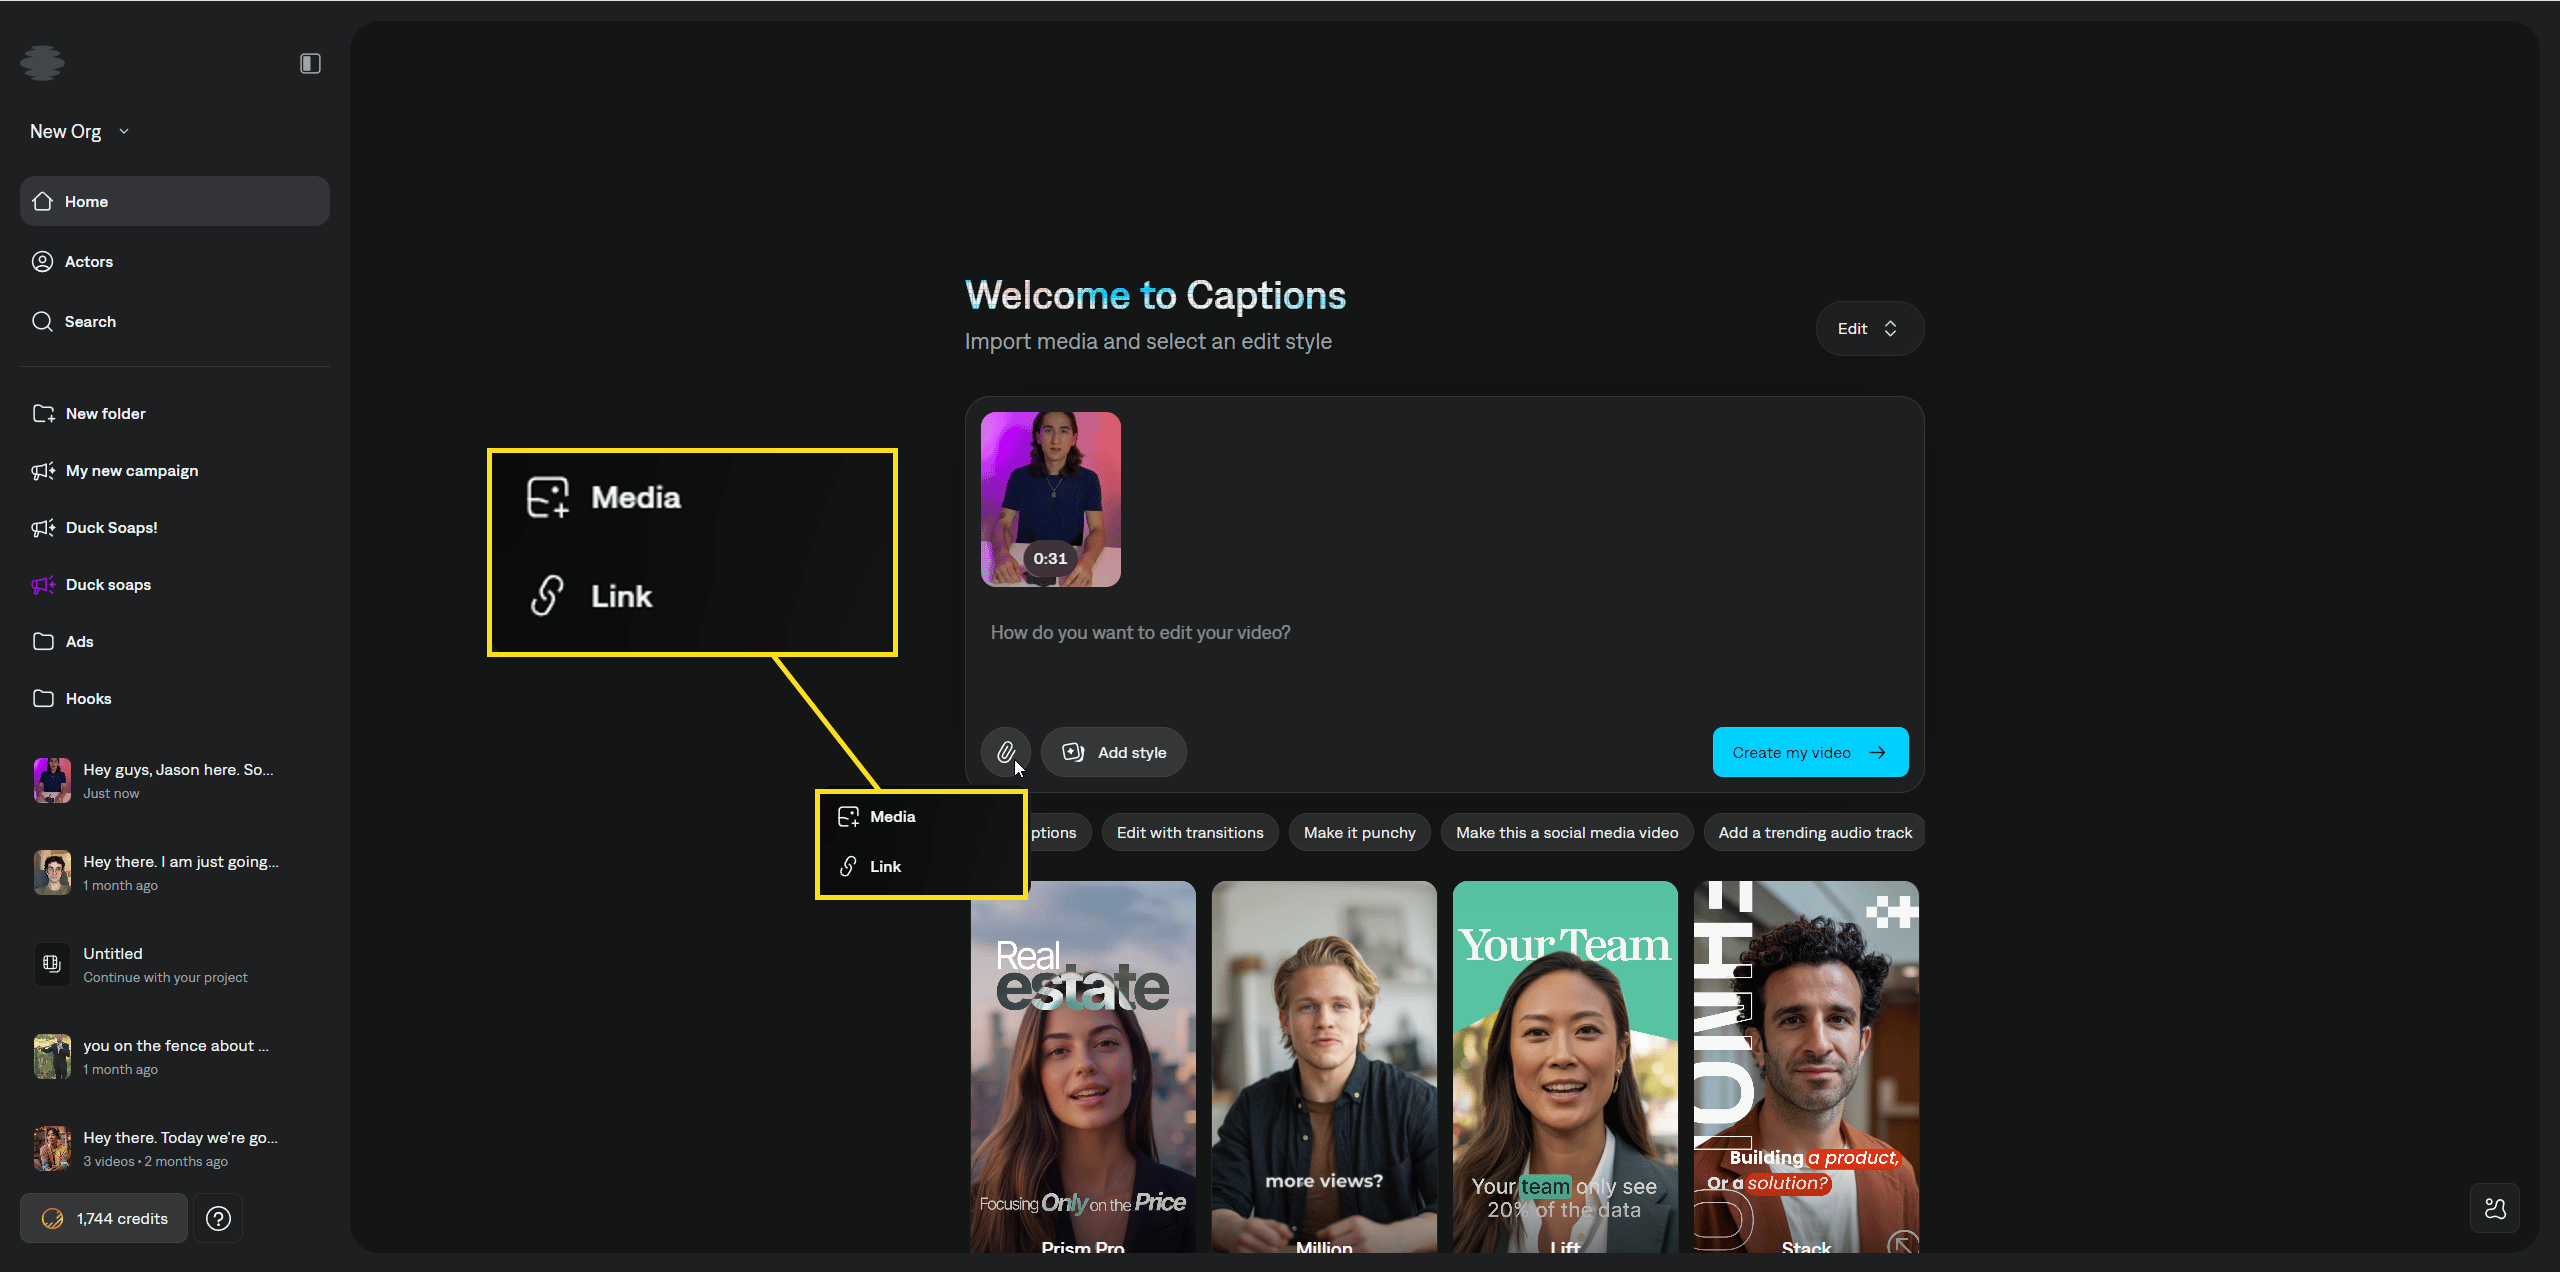
Task: Open 'you on the fence about' project
Action: (x=175, y=1056)
